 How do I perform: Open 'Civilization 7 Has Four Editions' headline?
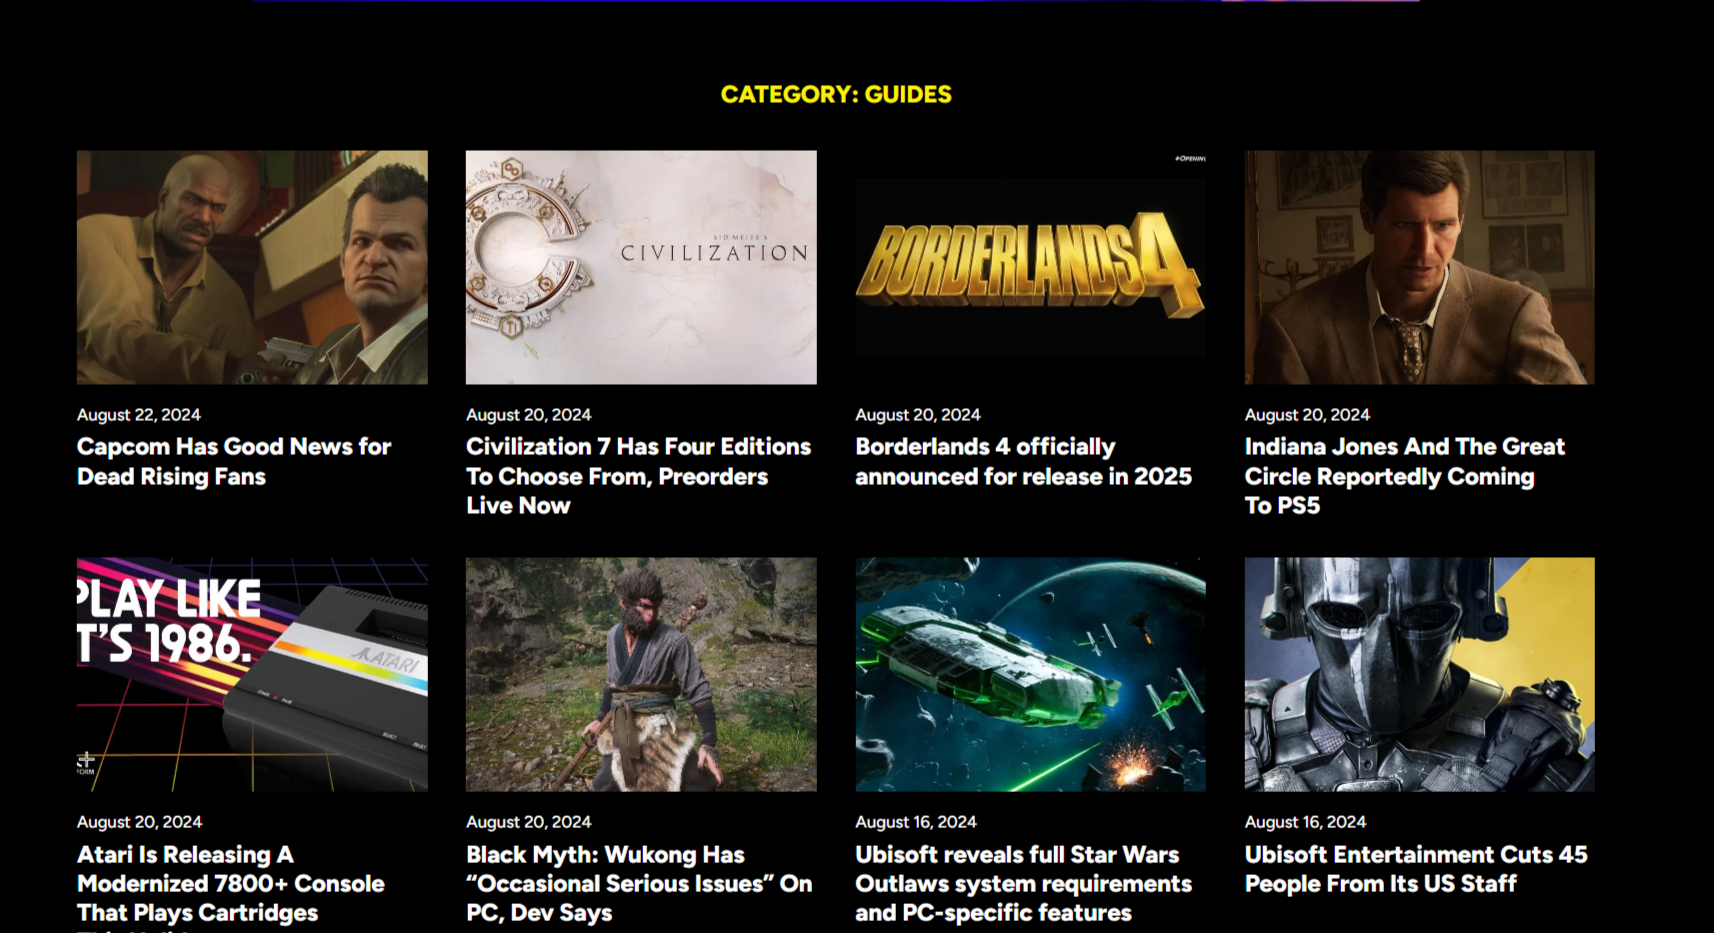click(638, 476)
